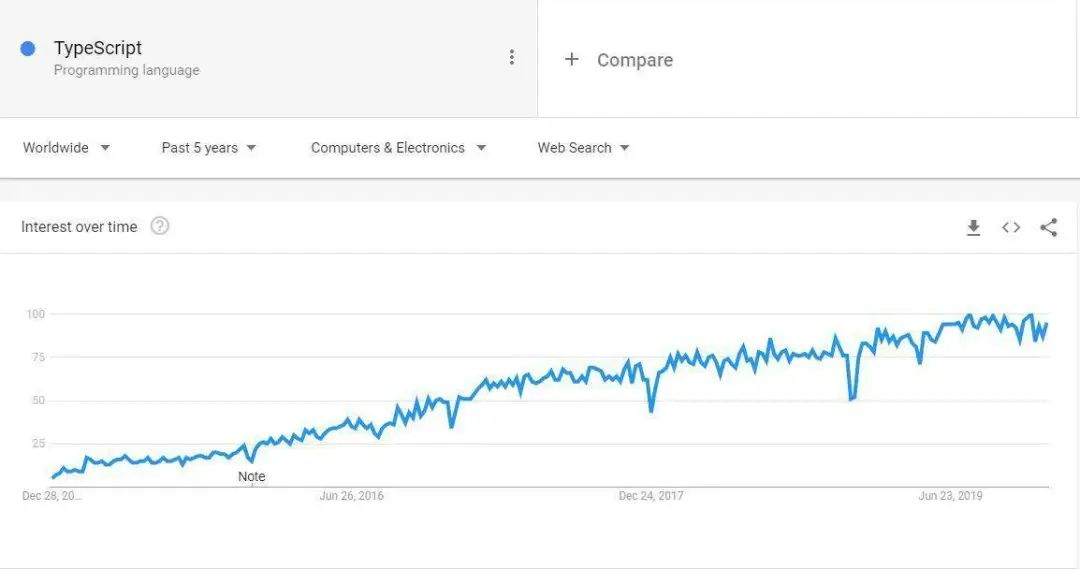Click the Interest over time heading
The height and width of the screenshot is (569, 1080).
click(79, 227)
